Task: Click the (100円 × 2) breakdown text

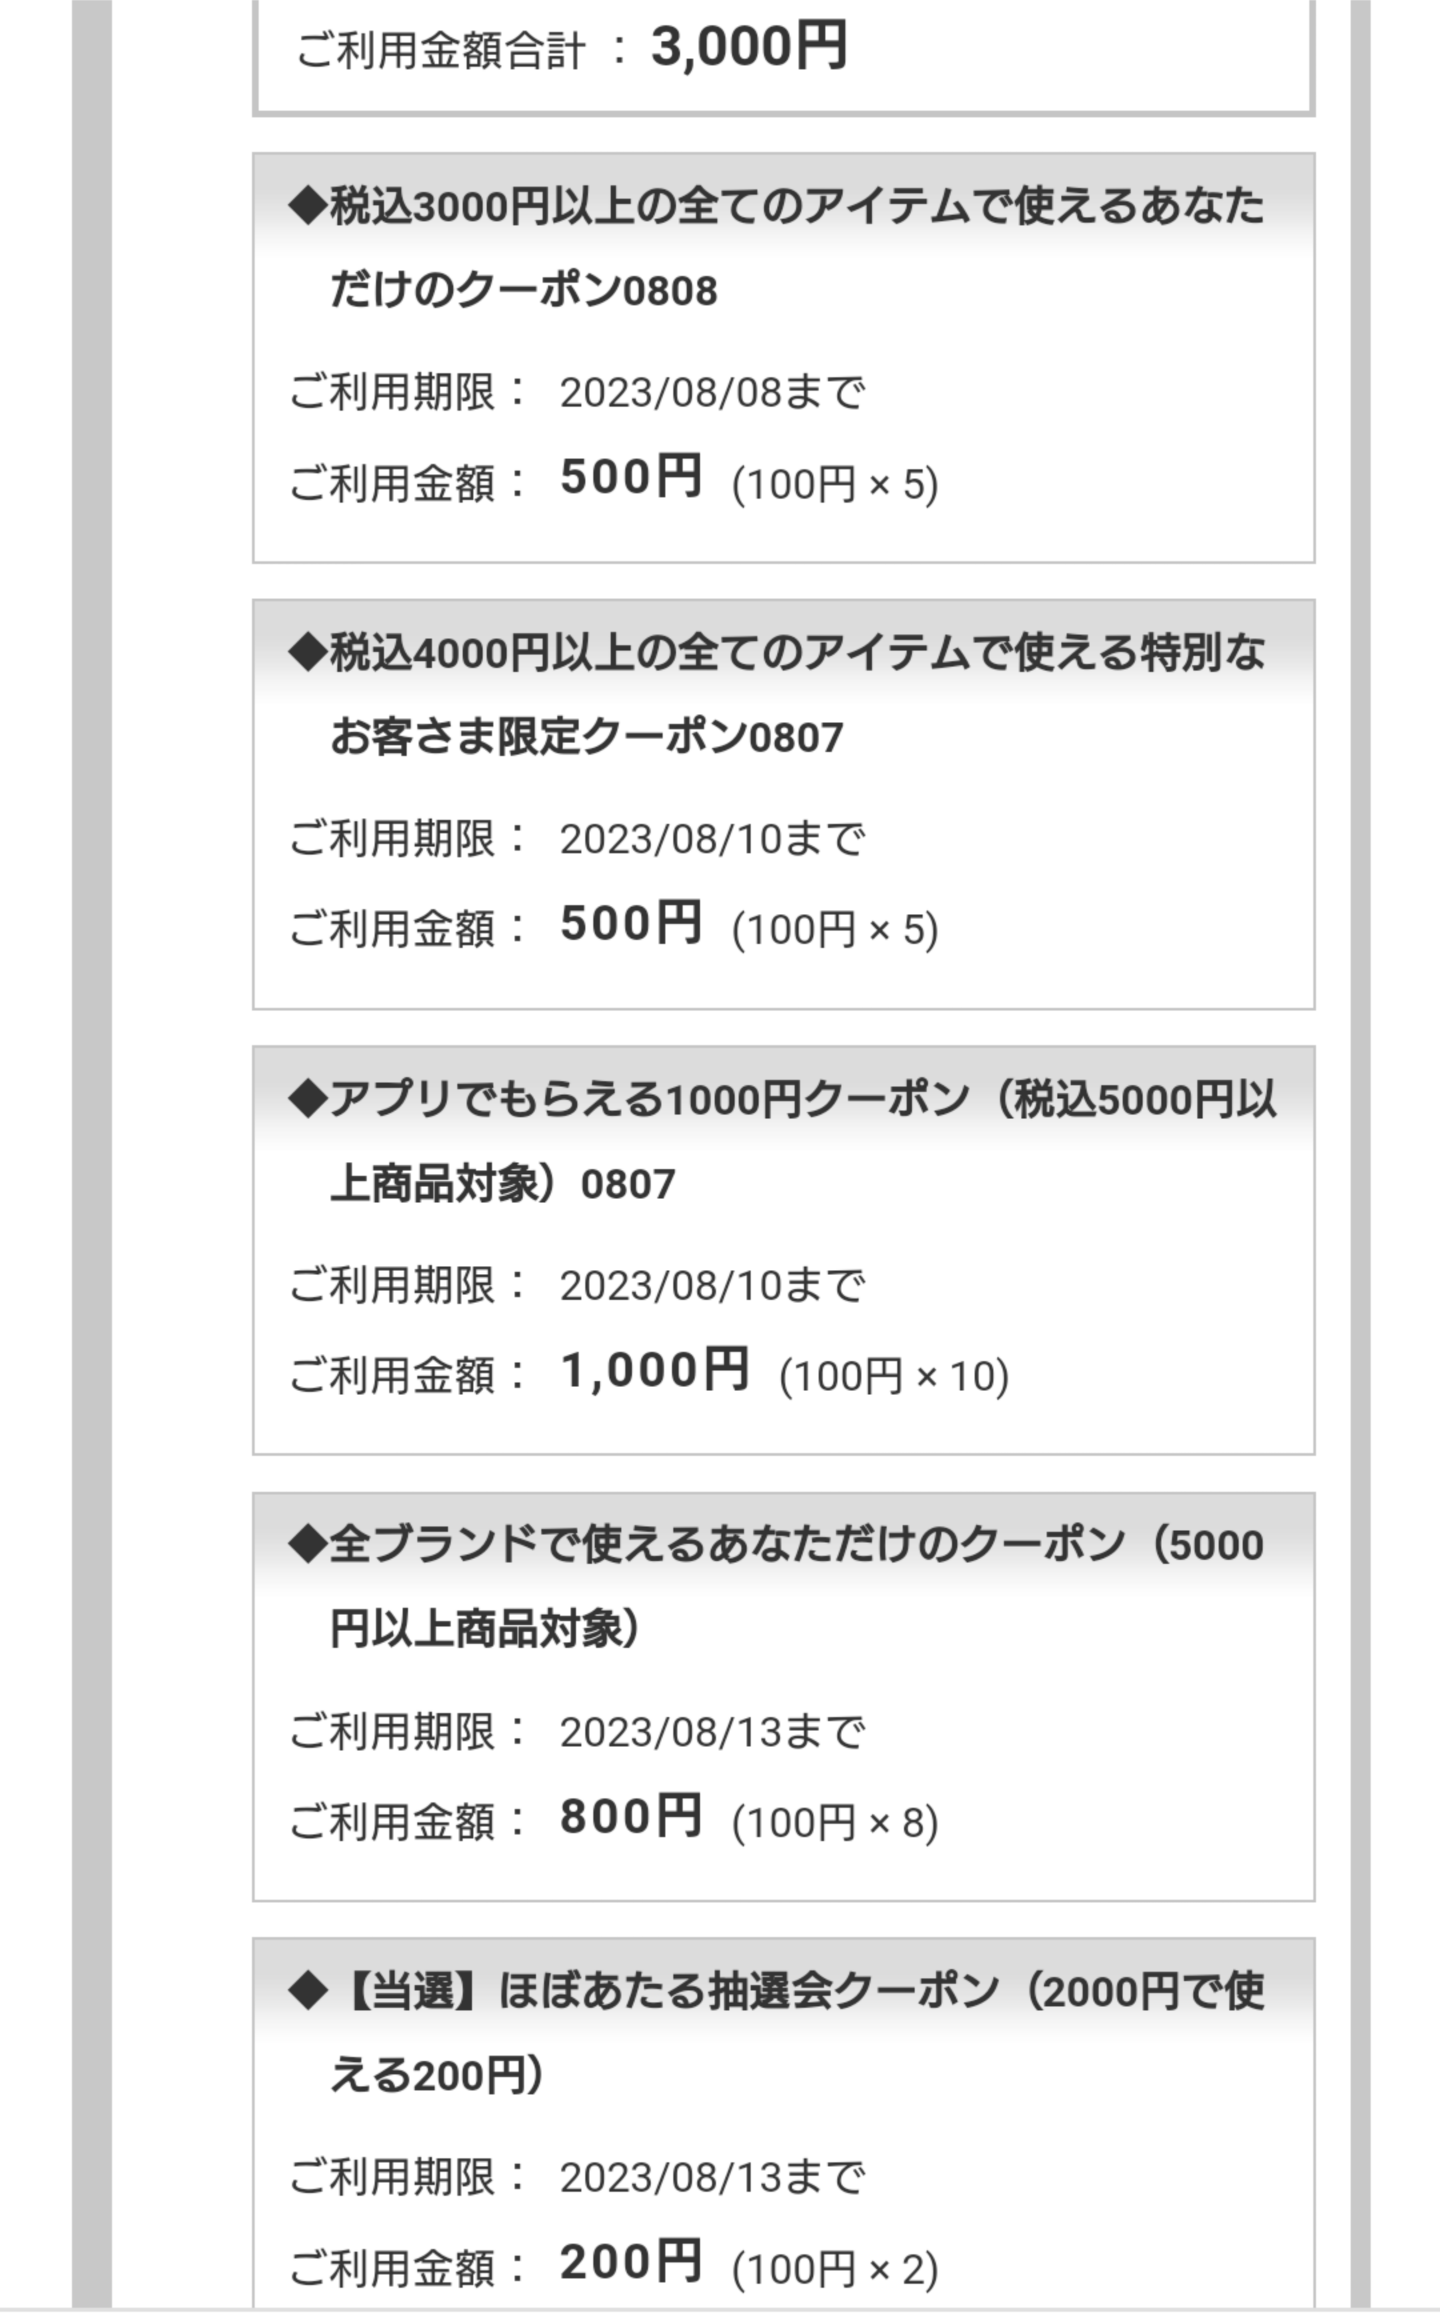Action: [x=835, y=2269]
